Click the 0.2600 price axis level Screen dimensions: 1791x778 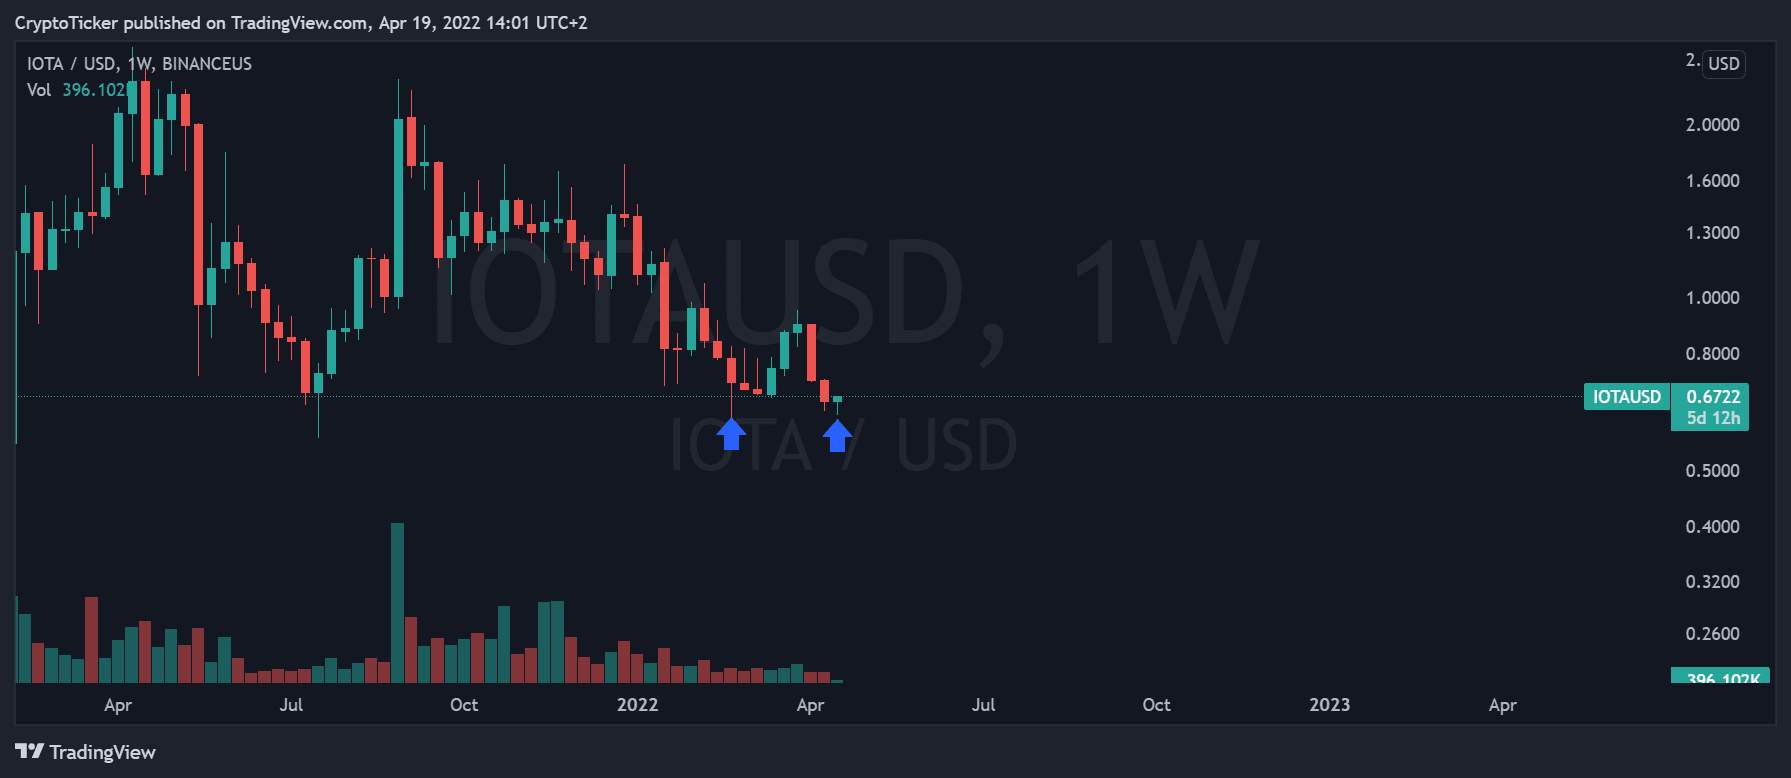pos(1712,634)
